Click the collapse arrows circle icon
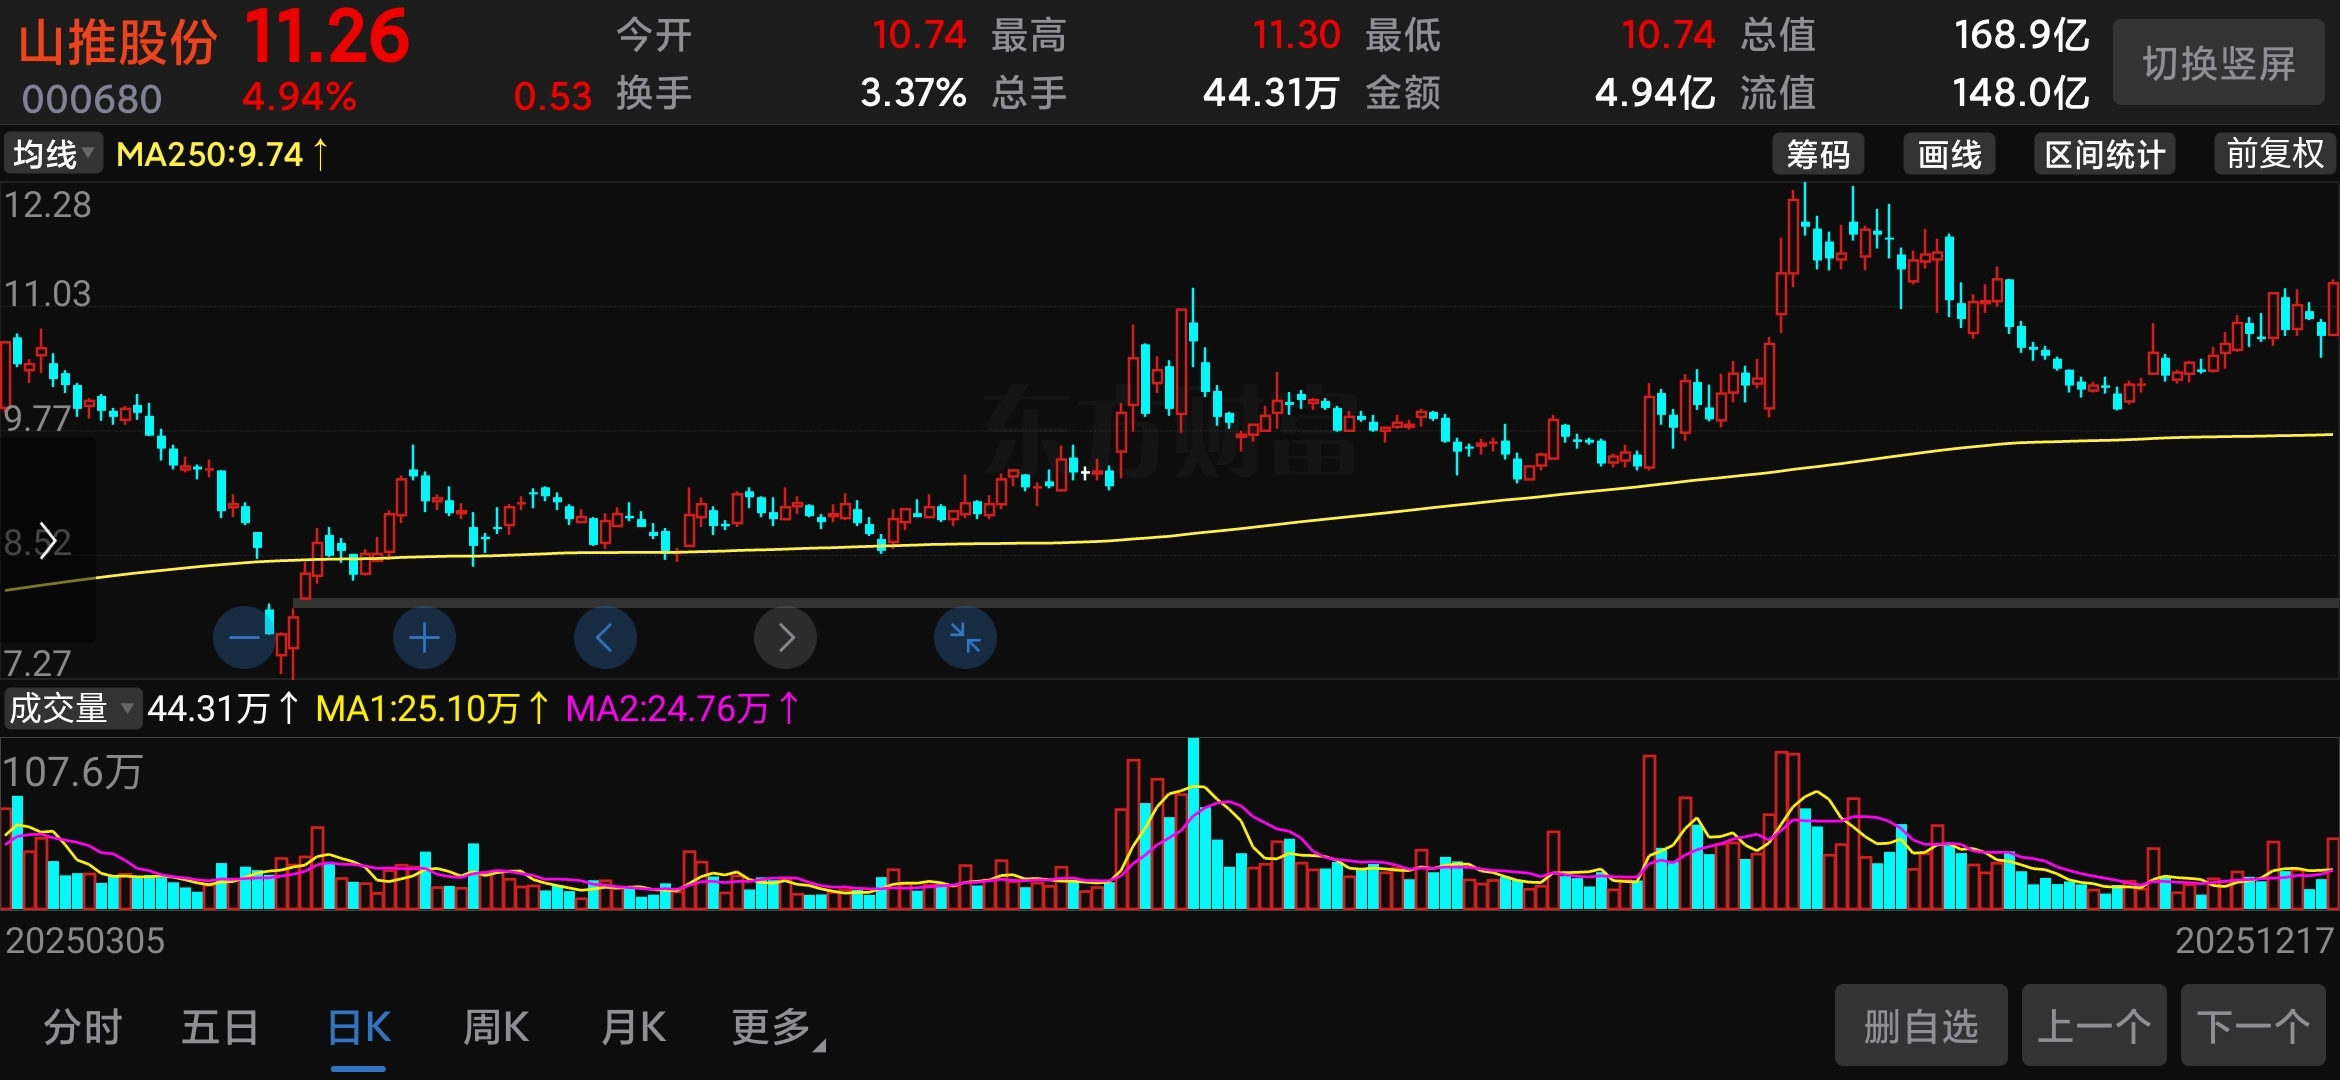 (965, 638)
